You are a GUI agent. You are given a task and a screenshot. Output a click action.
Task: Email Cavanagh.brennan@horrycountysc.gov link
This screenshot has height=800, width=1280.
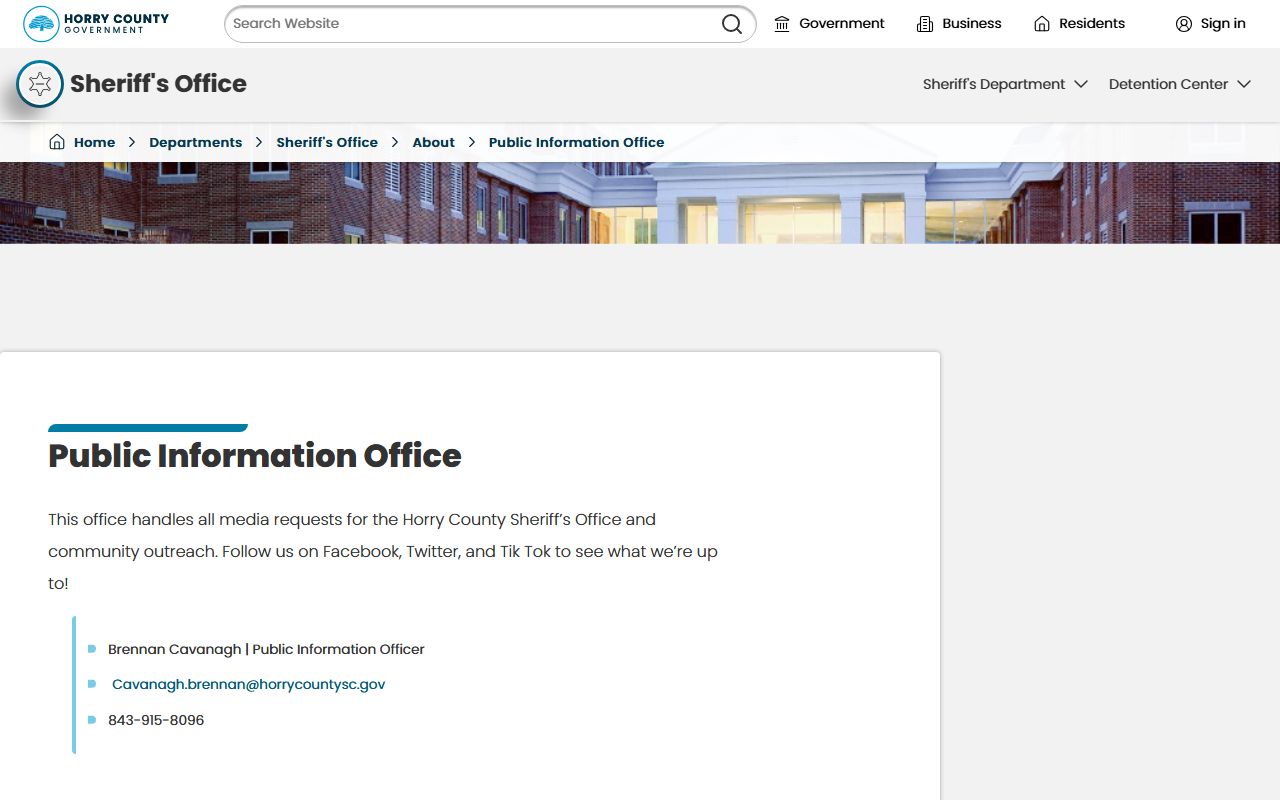pos(248,685)
